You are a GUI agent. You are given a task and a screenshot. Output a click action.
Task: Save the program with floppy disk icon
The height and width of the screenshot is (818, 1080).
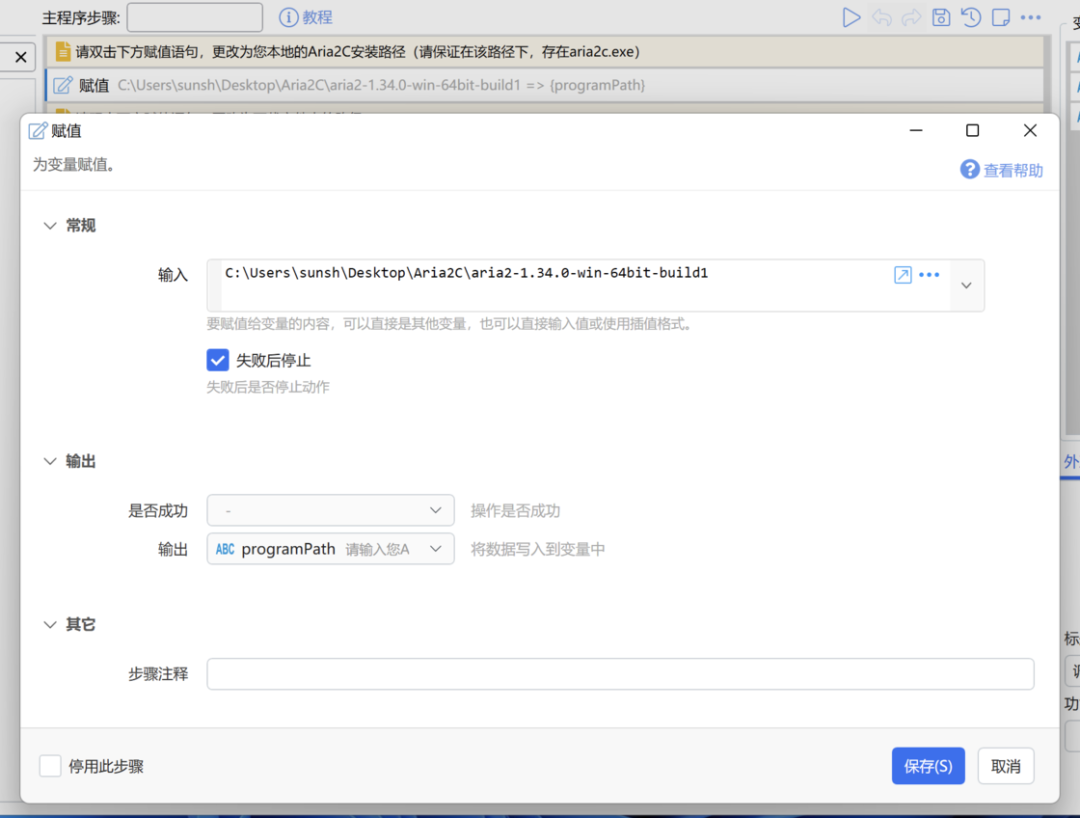click(941, 17)
